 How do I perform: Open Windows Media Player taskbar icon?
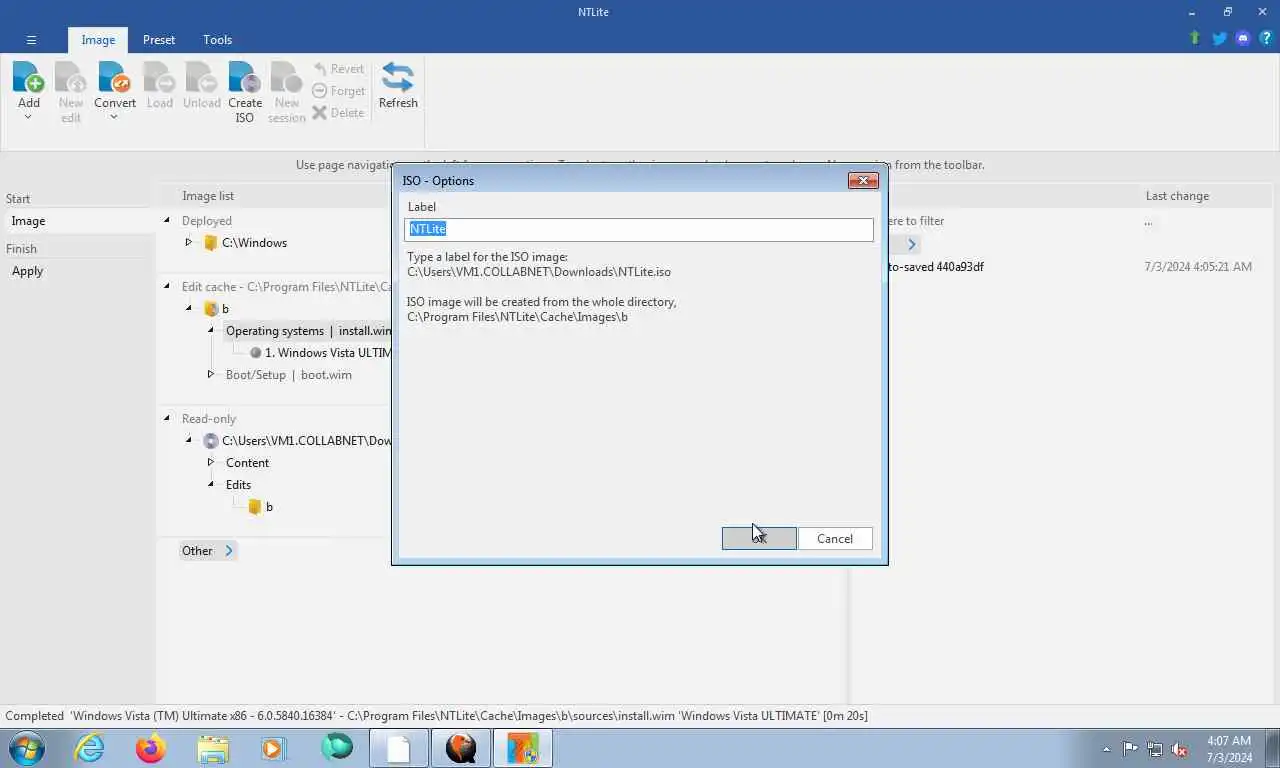(x=273, y=748)
